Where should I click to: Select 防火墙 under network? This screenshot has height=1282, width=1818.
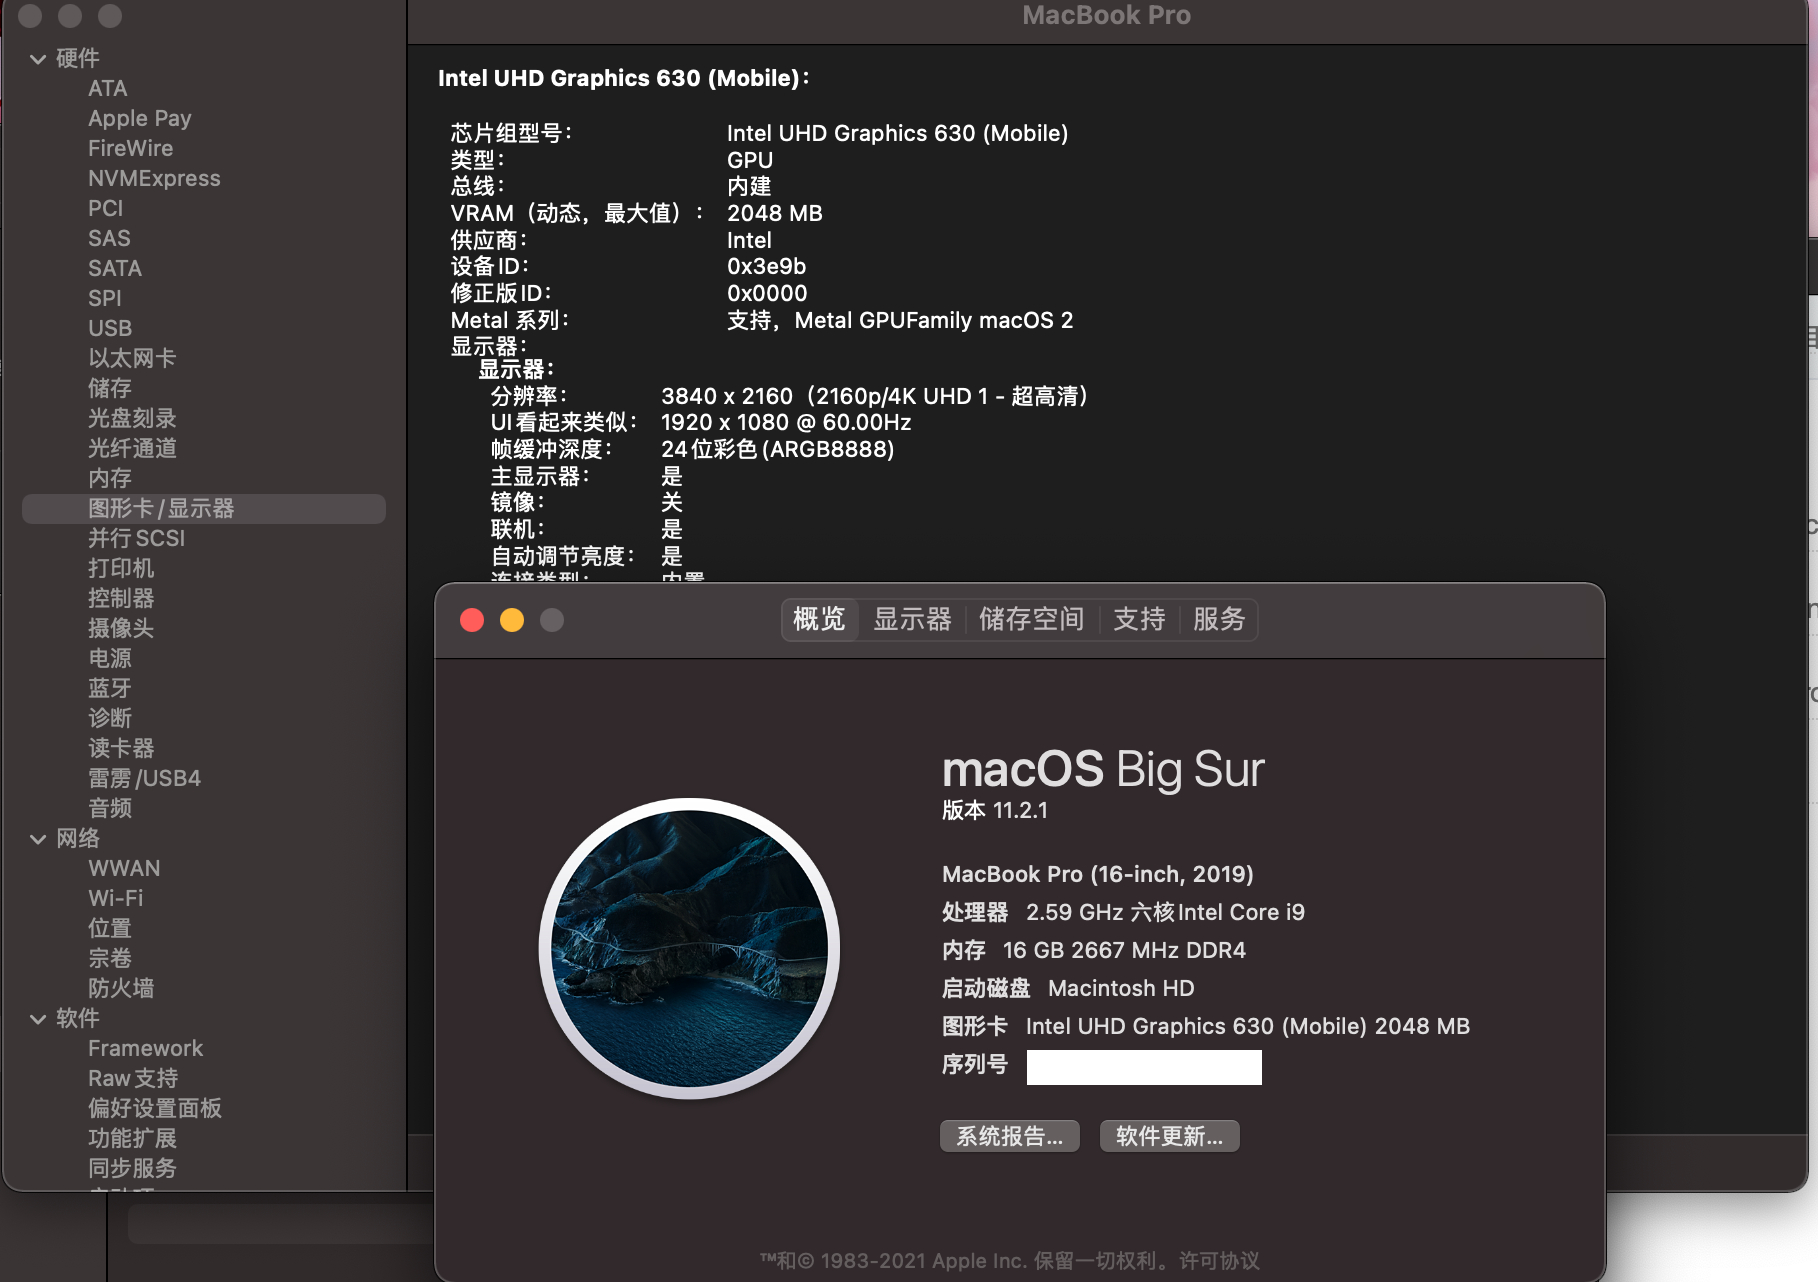[x=121, y=988]
